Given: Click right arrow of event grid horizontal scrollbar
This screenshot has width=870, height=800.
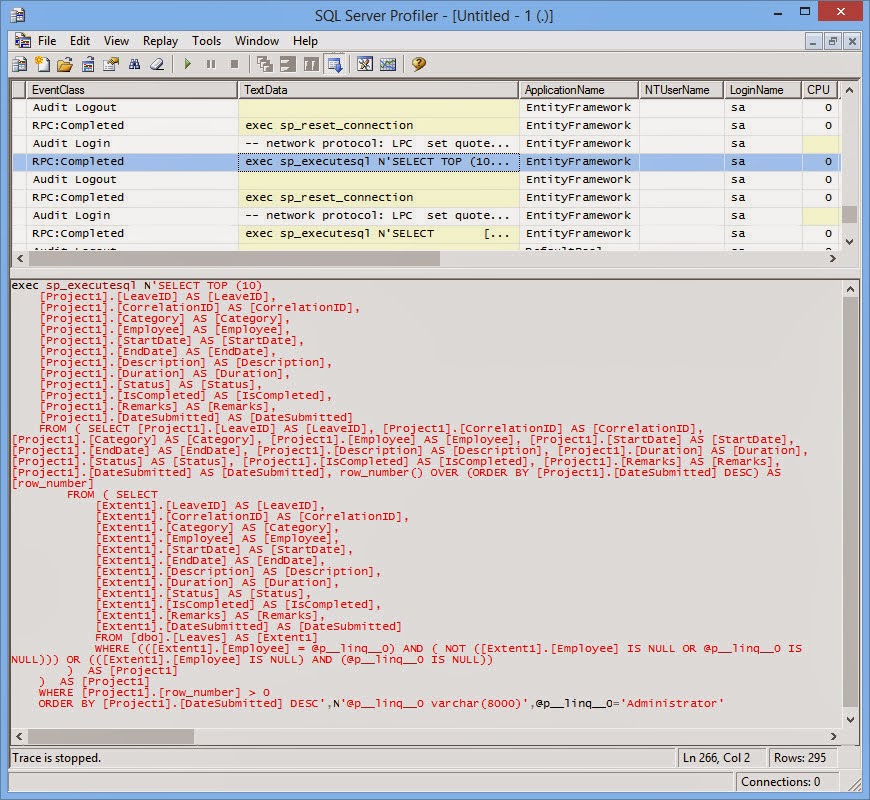Looking at the screenshot, I should (x=832, y=259).
